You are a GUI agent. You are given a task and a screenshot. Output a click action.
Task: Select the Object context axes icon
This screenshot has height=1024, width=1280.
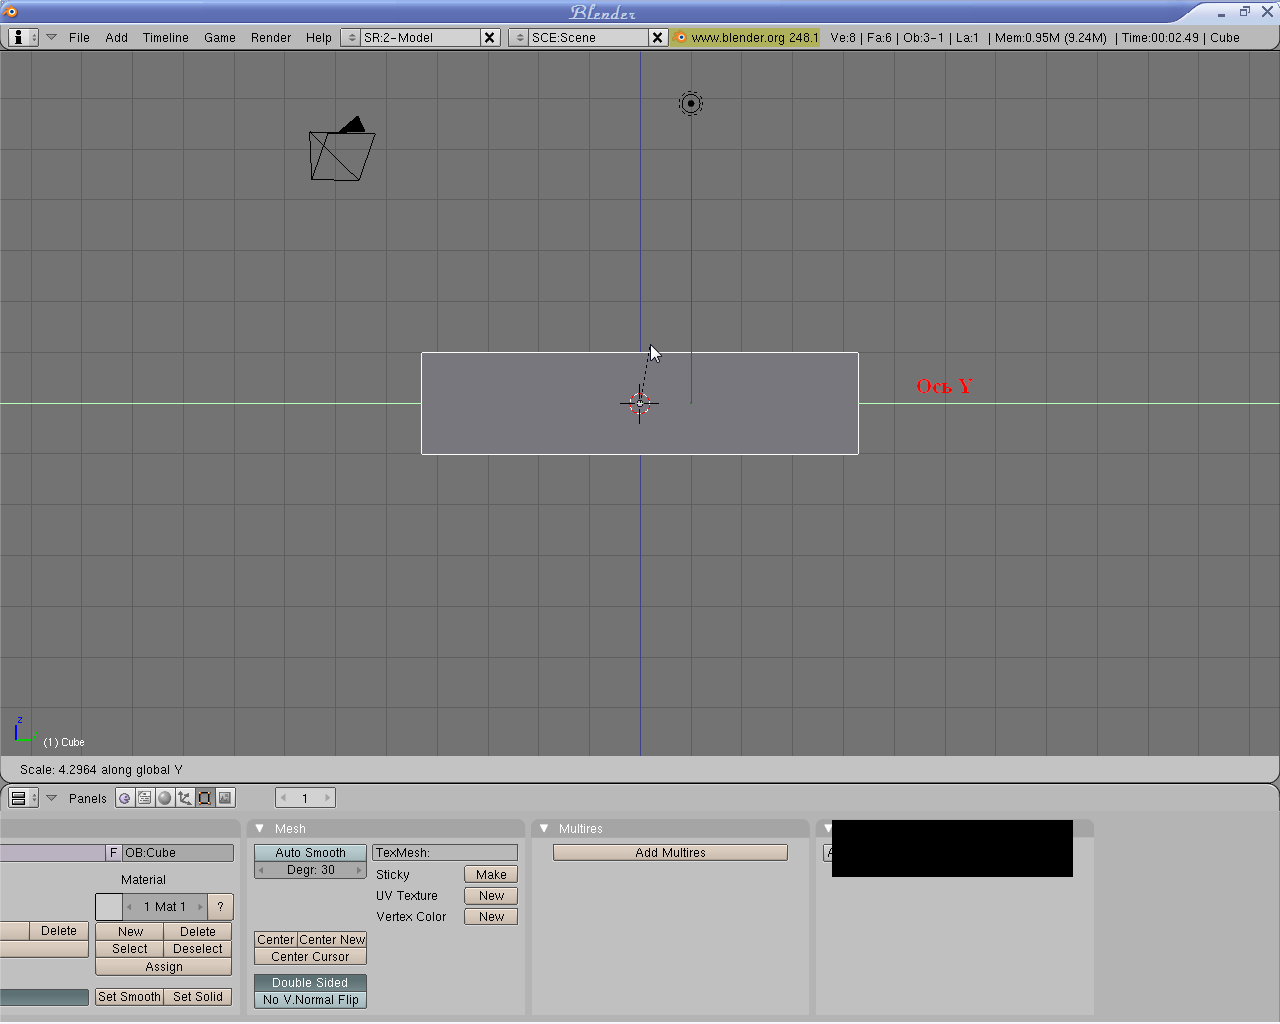click(185, 798)
